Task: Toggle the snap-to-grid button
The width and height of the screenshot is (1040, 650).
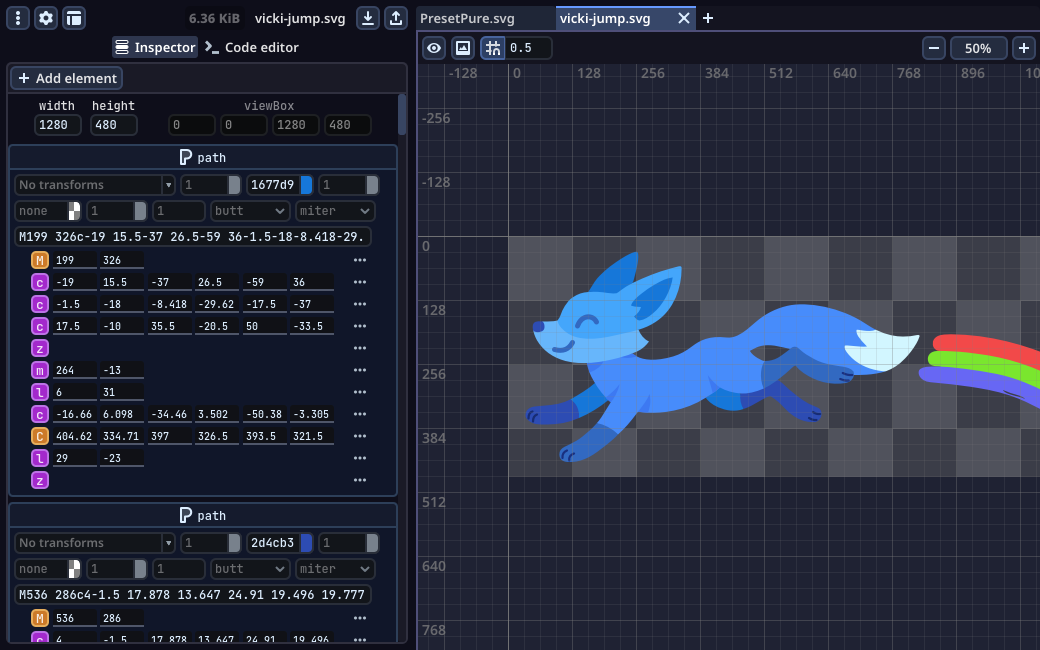Action: coord(493,48)
